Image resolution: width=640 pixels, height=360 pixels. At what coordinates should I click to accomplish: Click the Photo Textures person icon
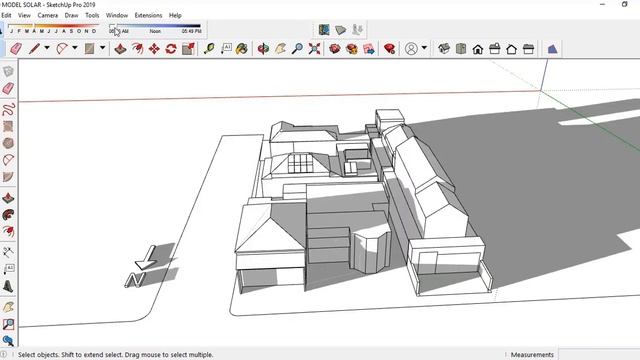(357, 29)
